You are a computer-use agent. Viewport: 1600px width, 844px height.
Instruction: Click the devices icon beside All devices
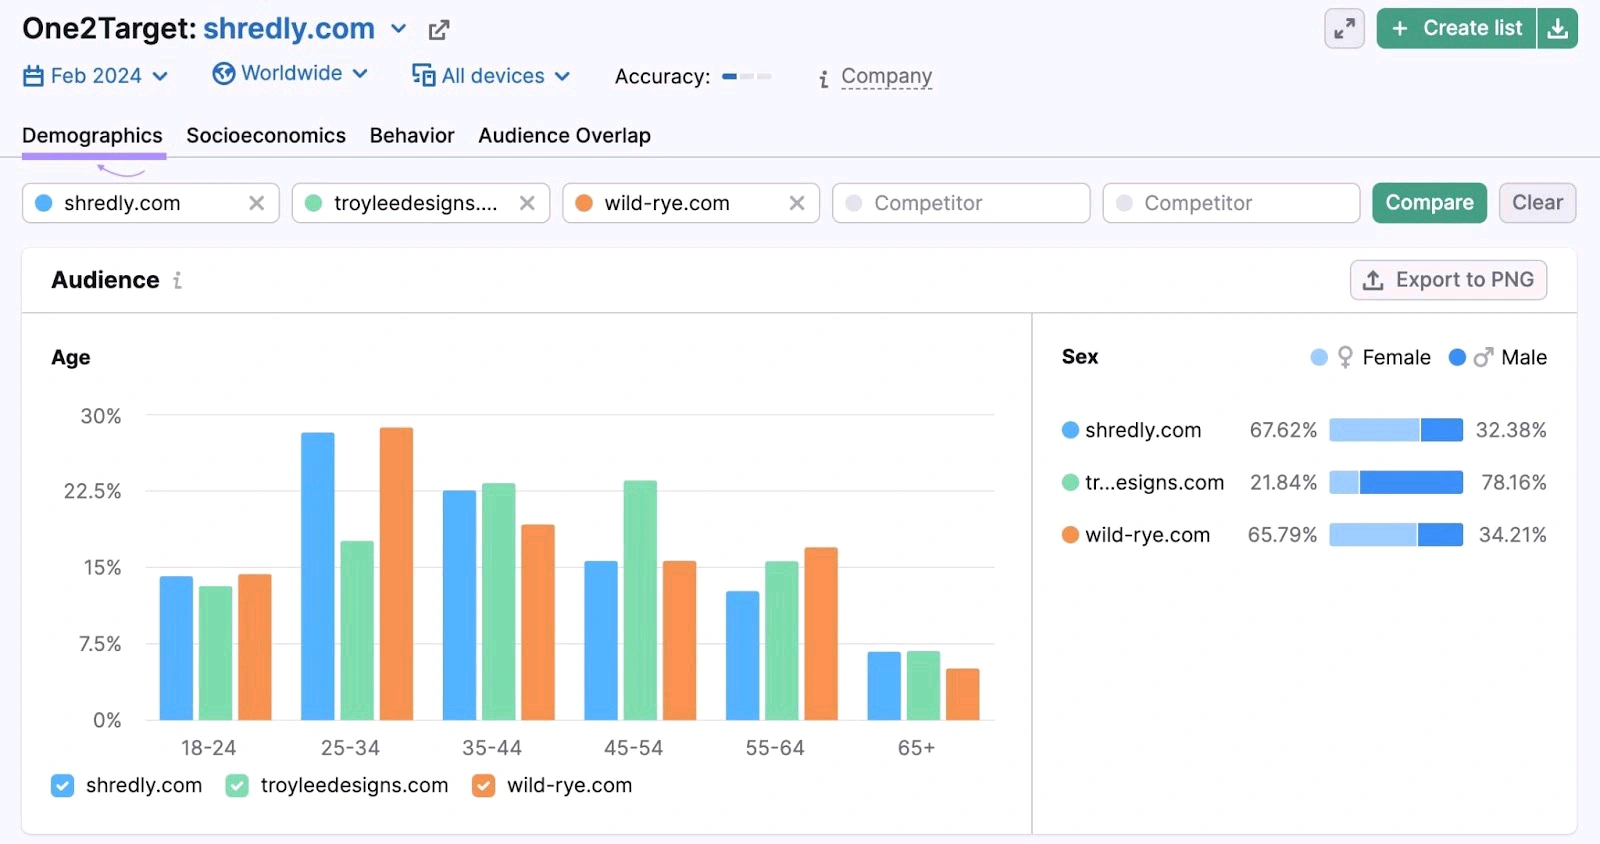click(423, 76)
